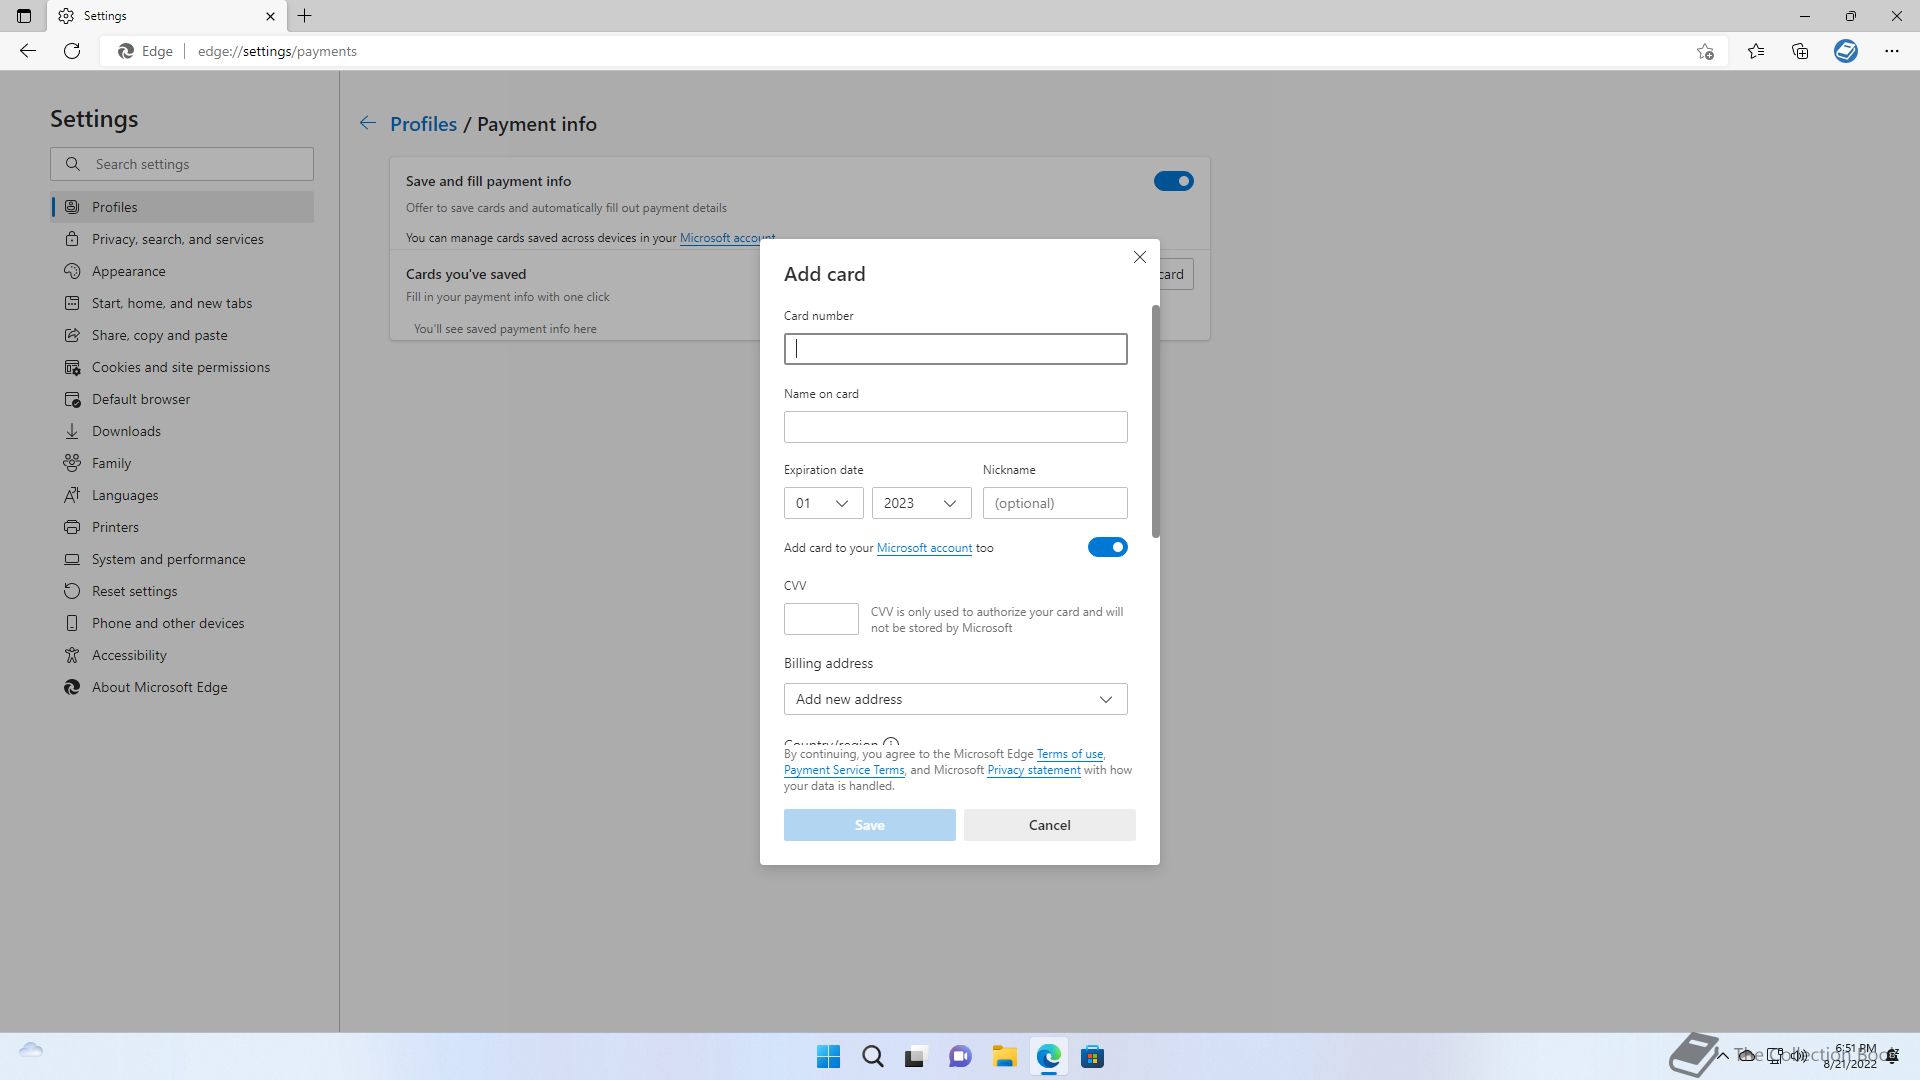Screen dimensions: 1920x1080
Task: Click the dialog vertical scrollbar
Action: [1156, 421]
